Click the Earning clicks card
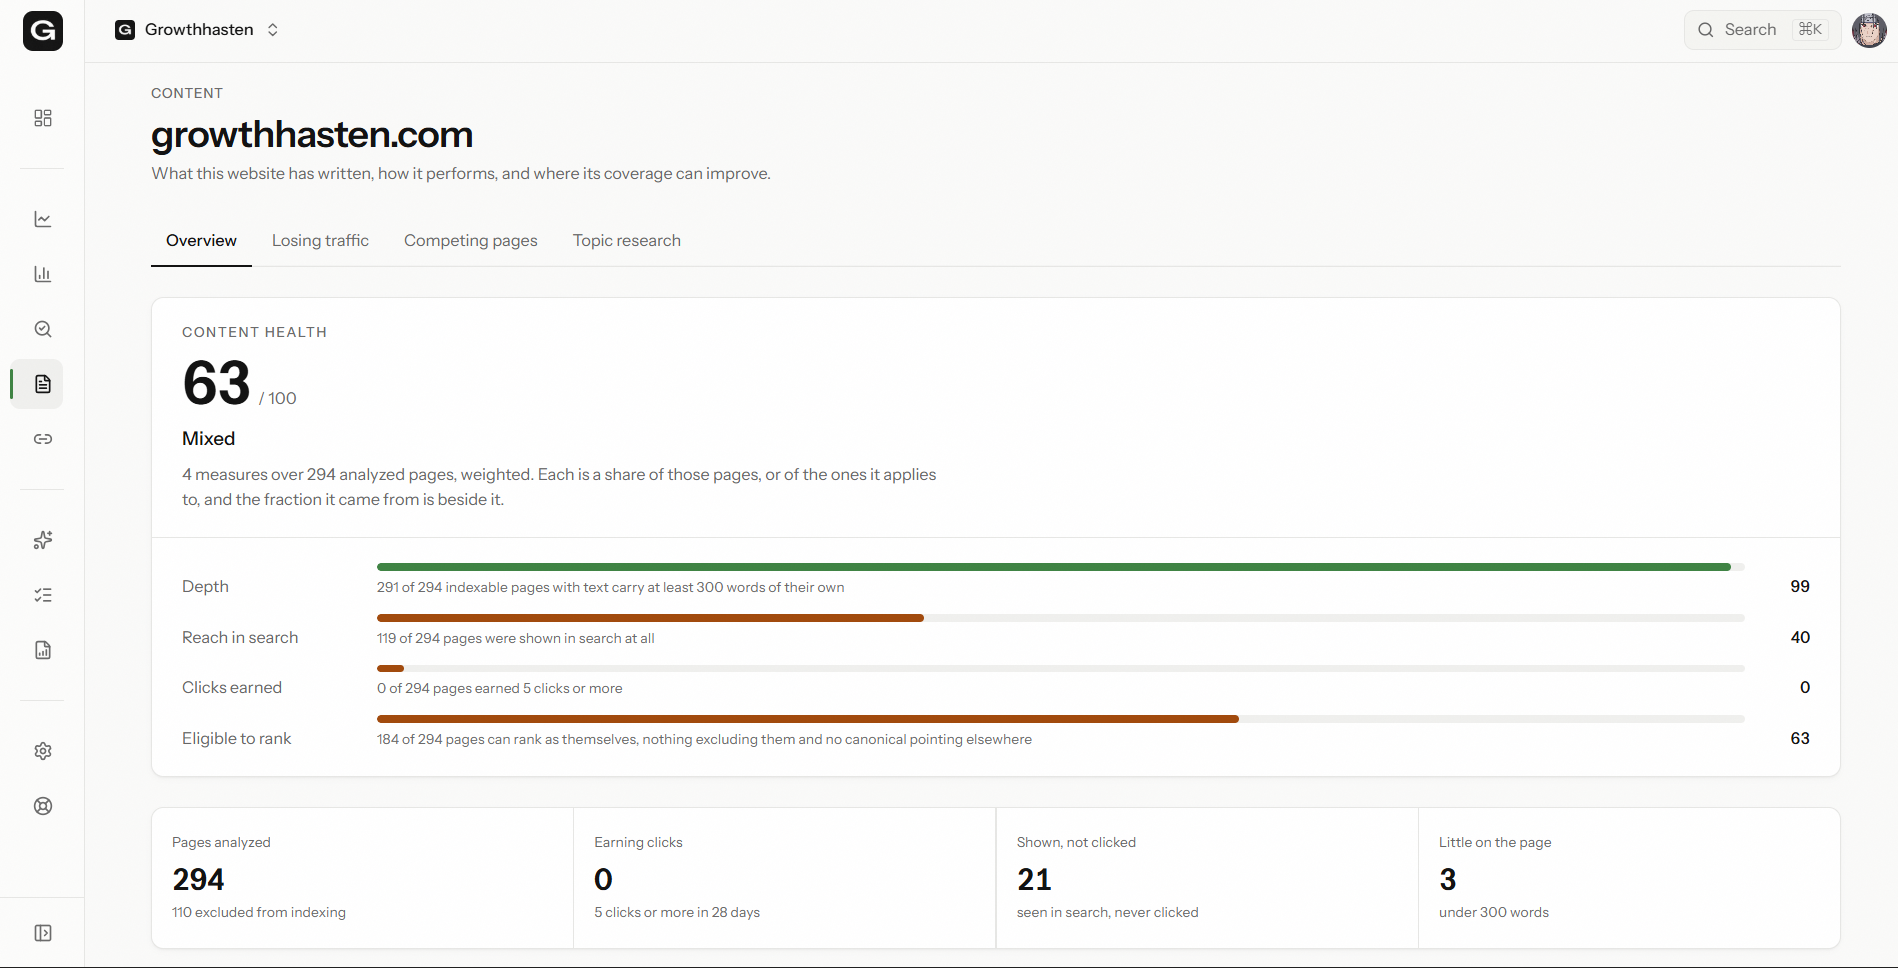 click(x=785, y=878)
